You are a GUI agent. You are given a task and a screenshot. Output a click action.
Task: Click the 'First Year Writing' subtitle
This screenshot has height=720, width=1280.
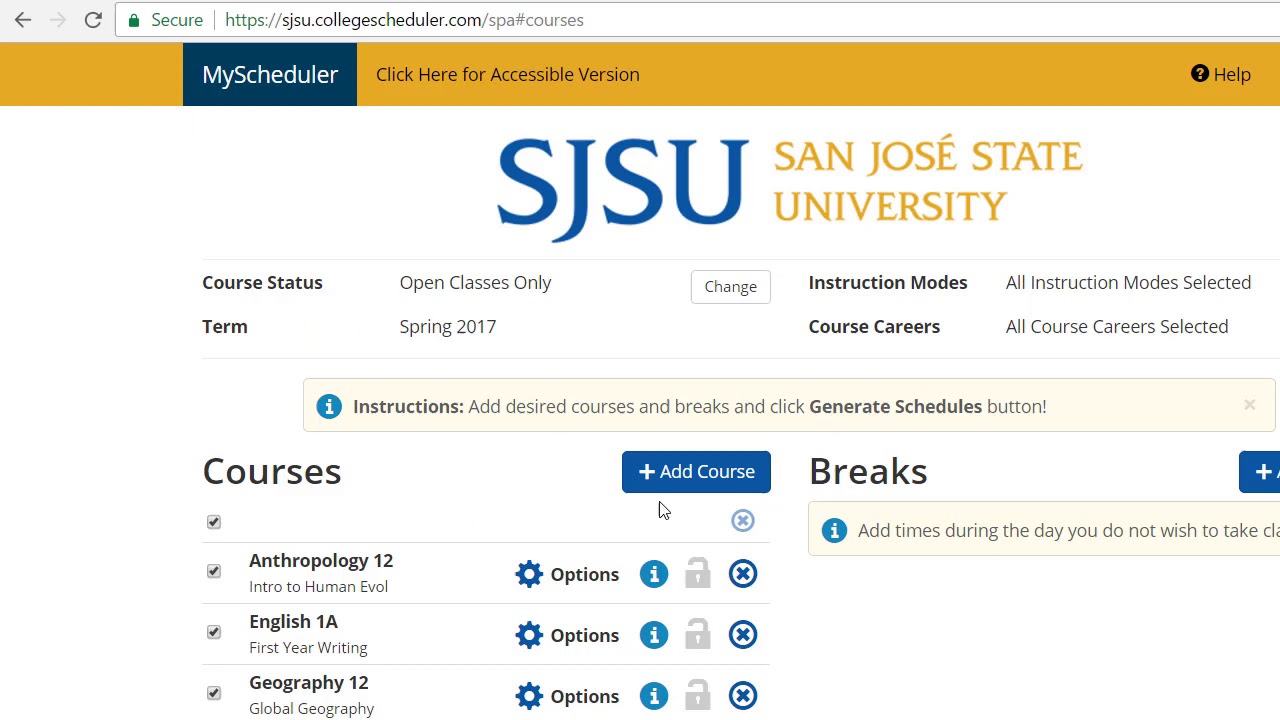[308, 647]
